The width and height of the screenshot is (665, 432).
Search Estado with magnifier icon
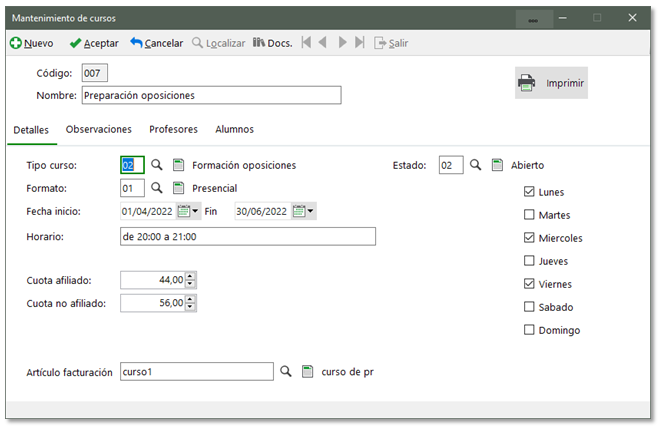[475, 165]
